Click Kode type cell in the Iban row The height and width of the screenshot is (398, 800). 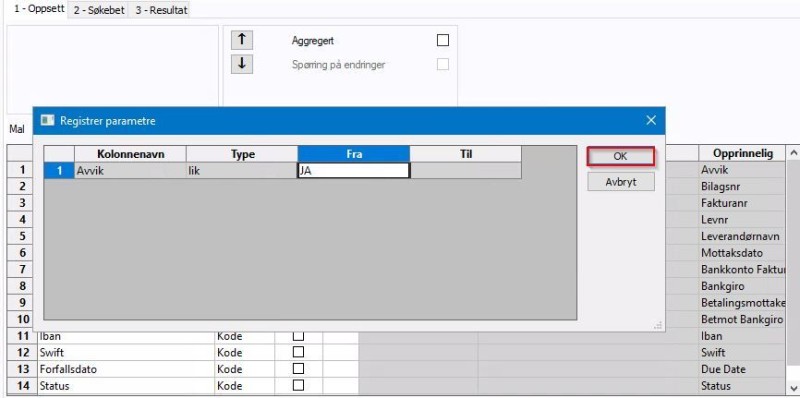[244, 336]
